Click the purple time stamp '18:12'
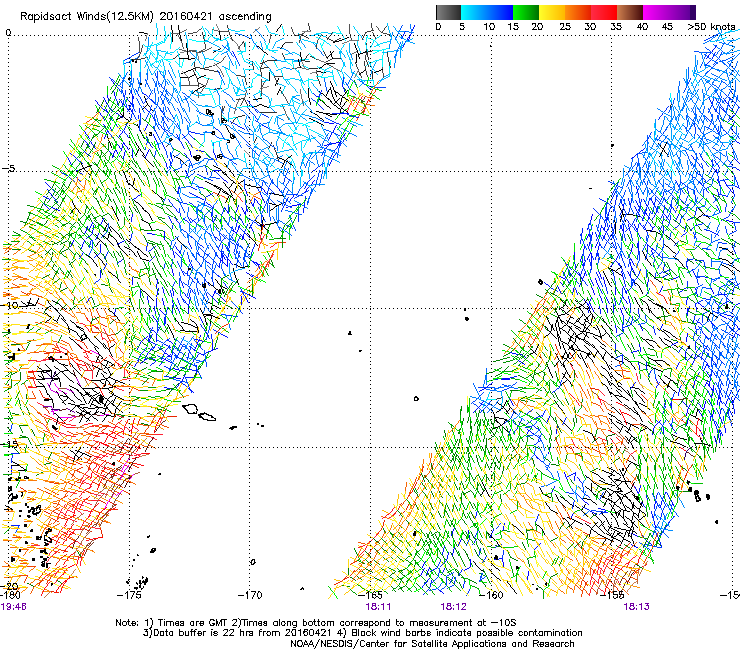This screenshot has width=740, height=650. click(454, 607)
